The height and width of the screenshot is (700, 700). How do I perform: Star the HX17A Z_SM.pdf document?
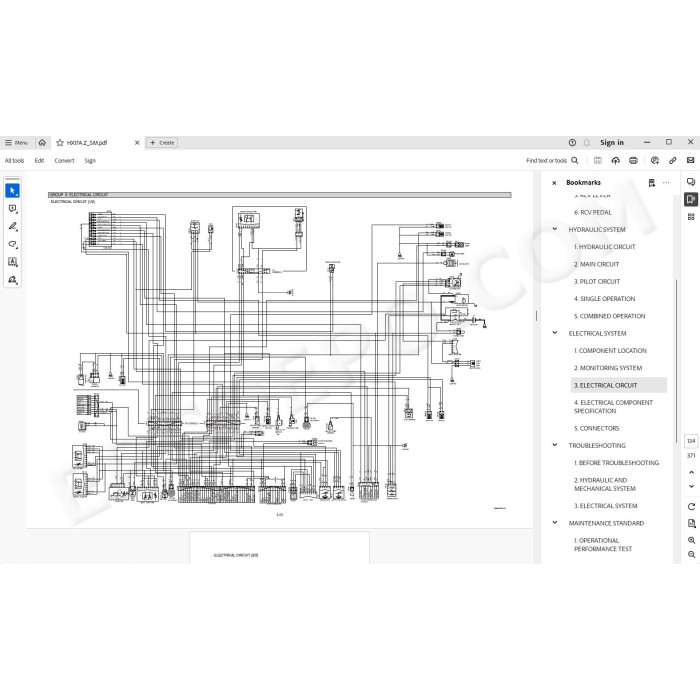(60, 143)
